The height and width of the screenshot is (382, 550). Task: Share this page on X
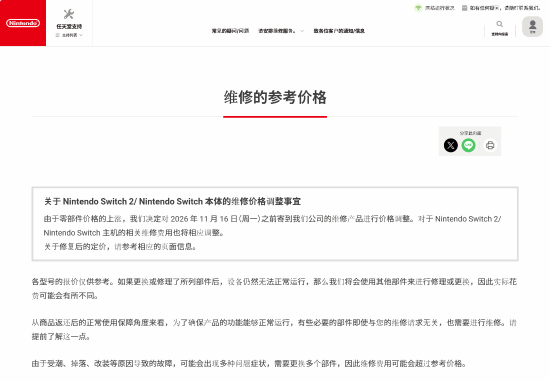pyautogui.click(x=451, y=145)
